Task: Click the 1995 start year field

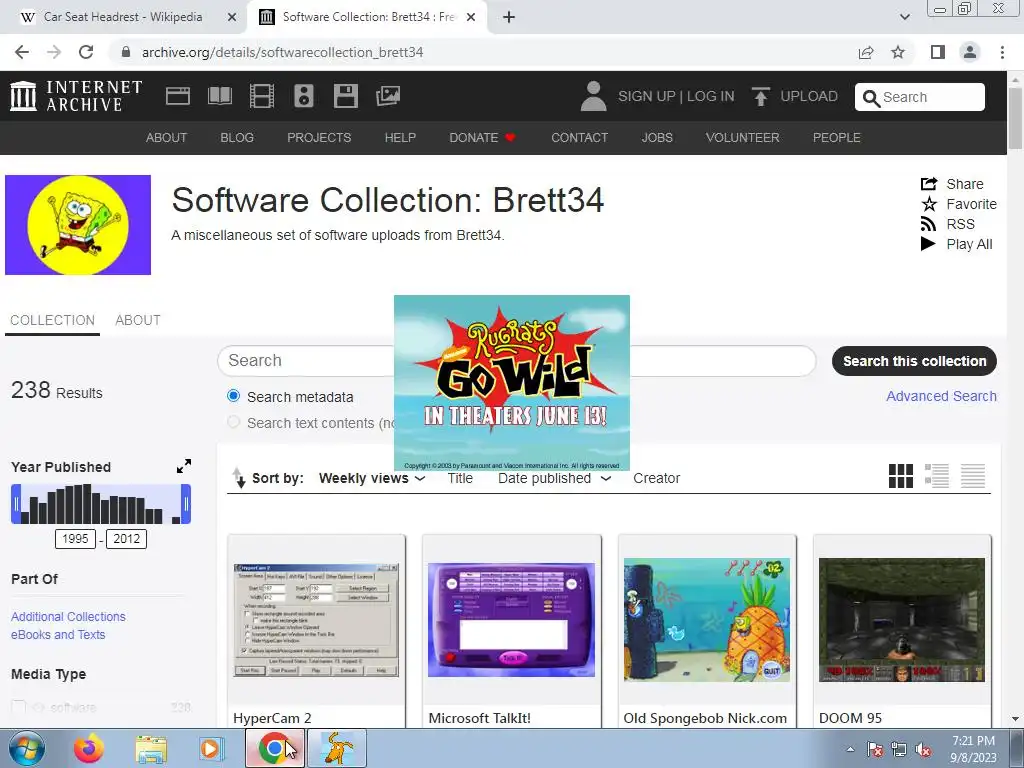Action: point(75,539)
